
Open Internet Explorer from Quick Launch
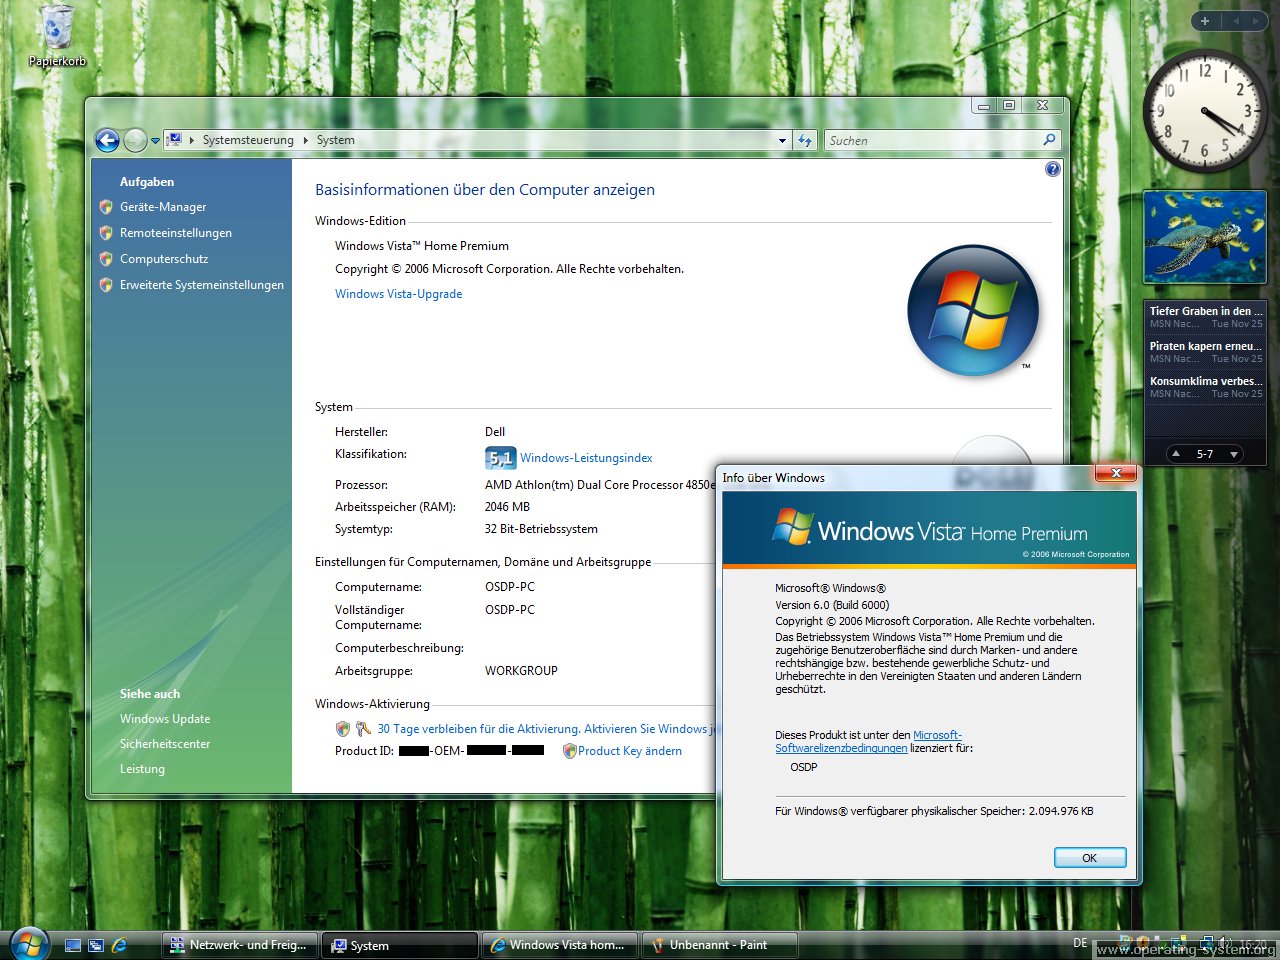[x=120, y=943]
